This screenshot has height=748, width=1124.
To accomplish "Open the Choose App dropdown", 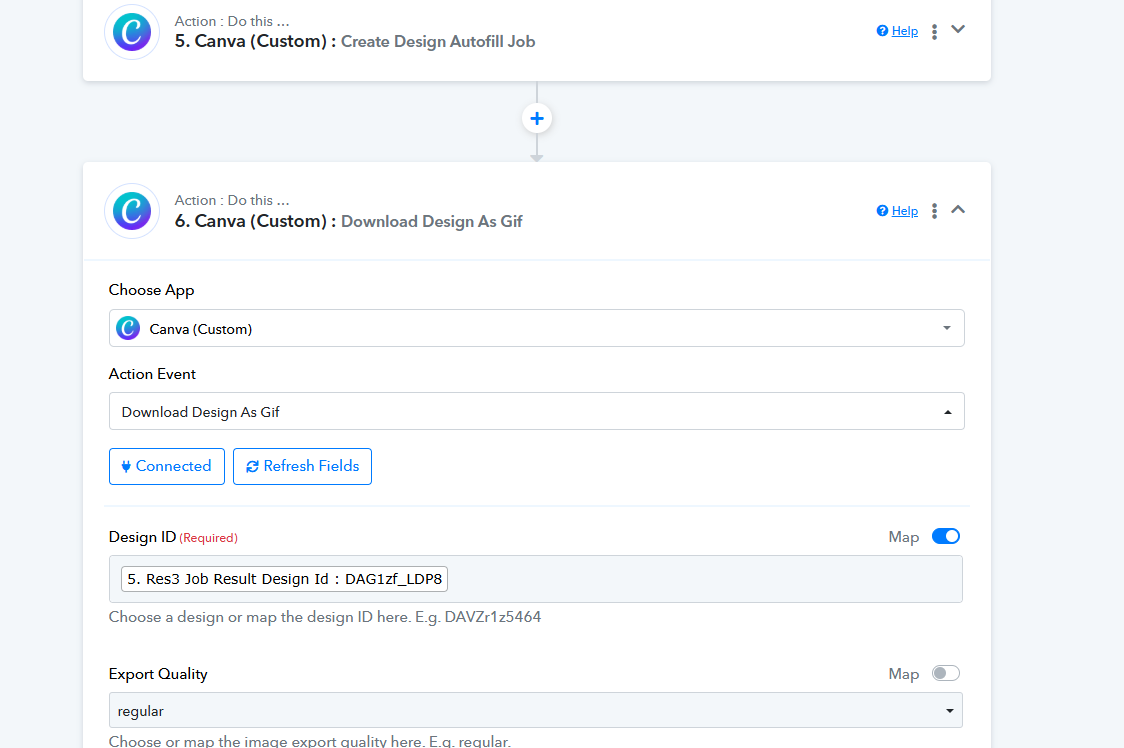I will coord(536,328).
